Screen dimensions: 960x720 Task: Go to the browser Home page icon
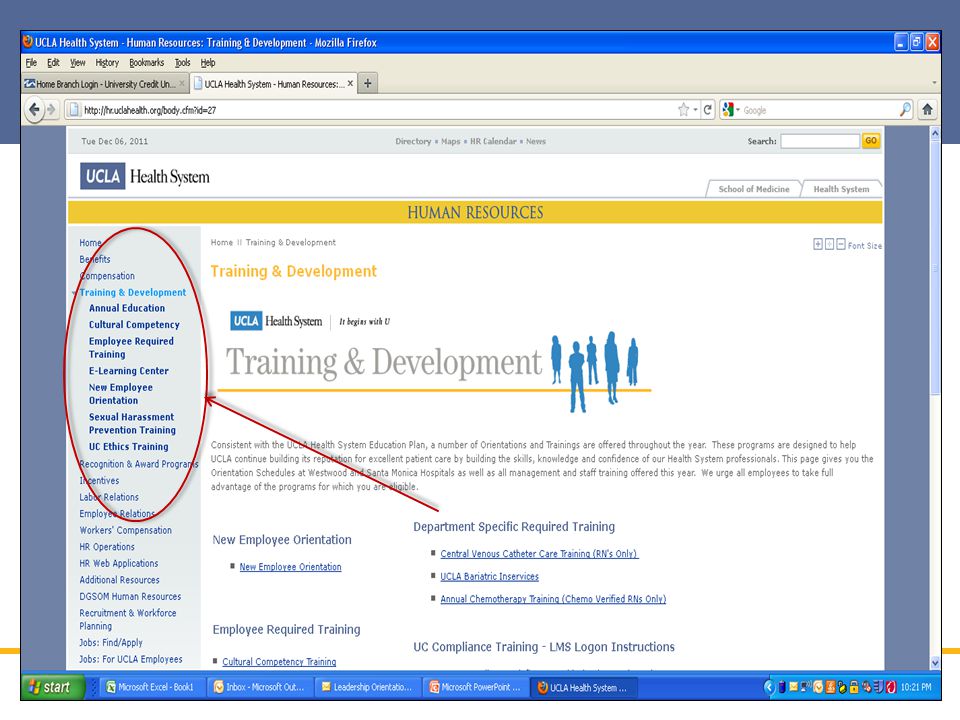pos(928,110)
